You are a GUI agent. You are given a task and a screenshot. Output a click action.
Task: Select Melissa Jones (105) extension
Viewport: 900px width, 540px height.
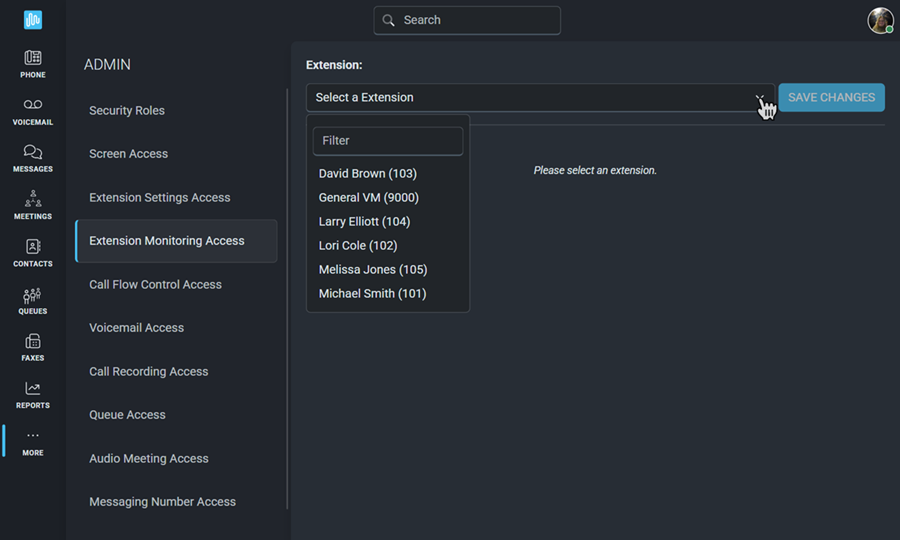tap(373, 270)
